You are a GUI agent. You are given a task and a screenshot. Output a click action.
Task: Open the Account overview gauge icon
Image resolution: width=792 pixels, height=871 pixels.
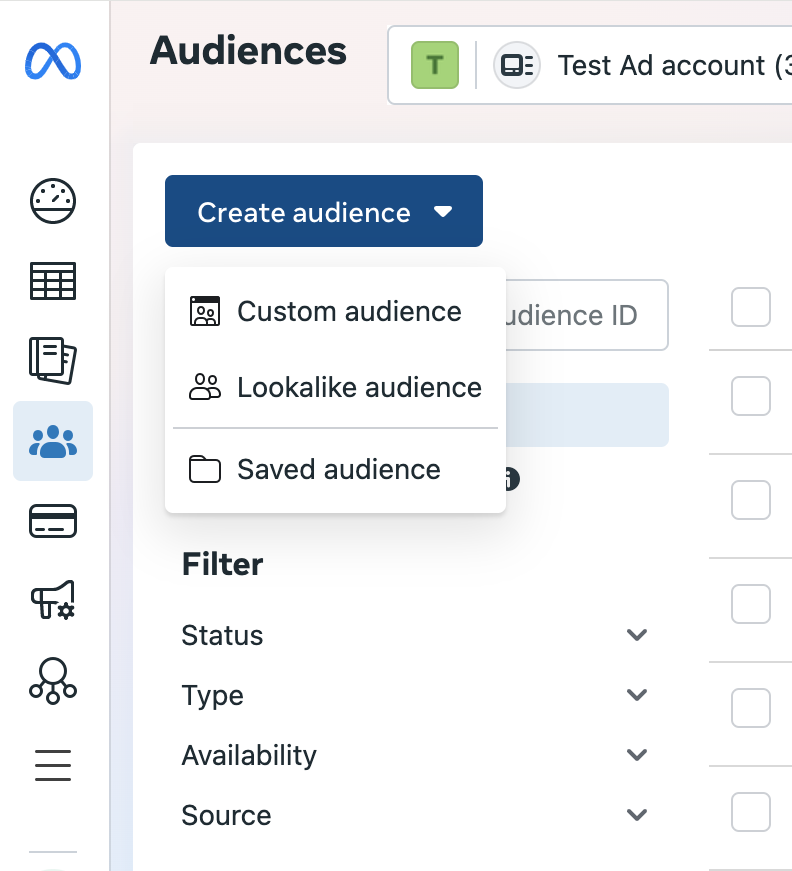point(53,201)
